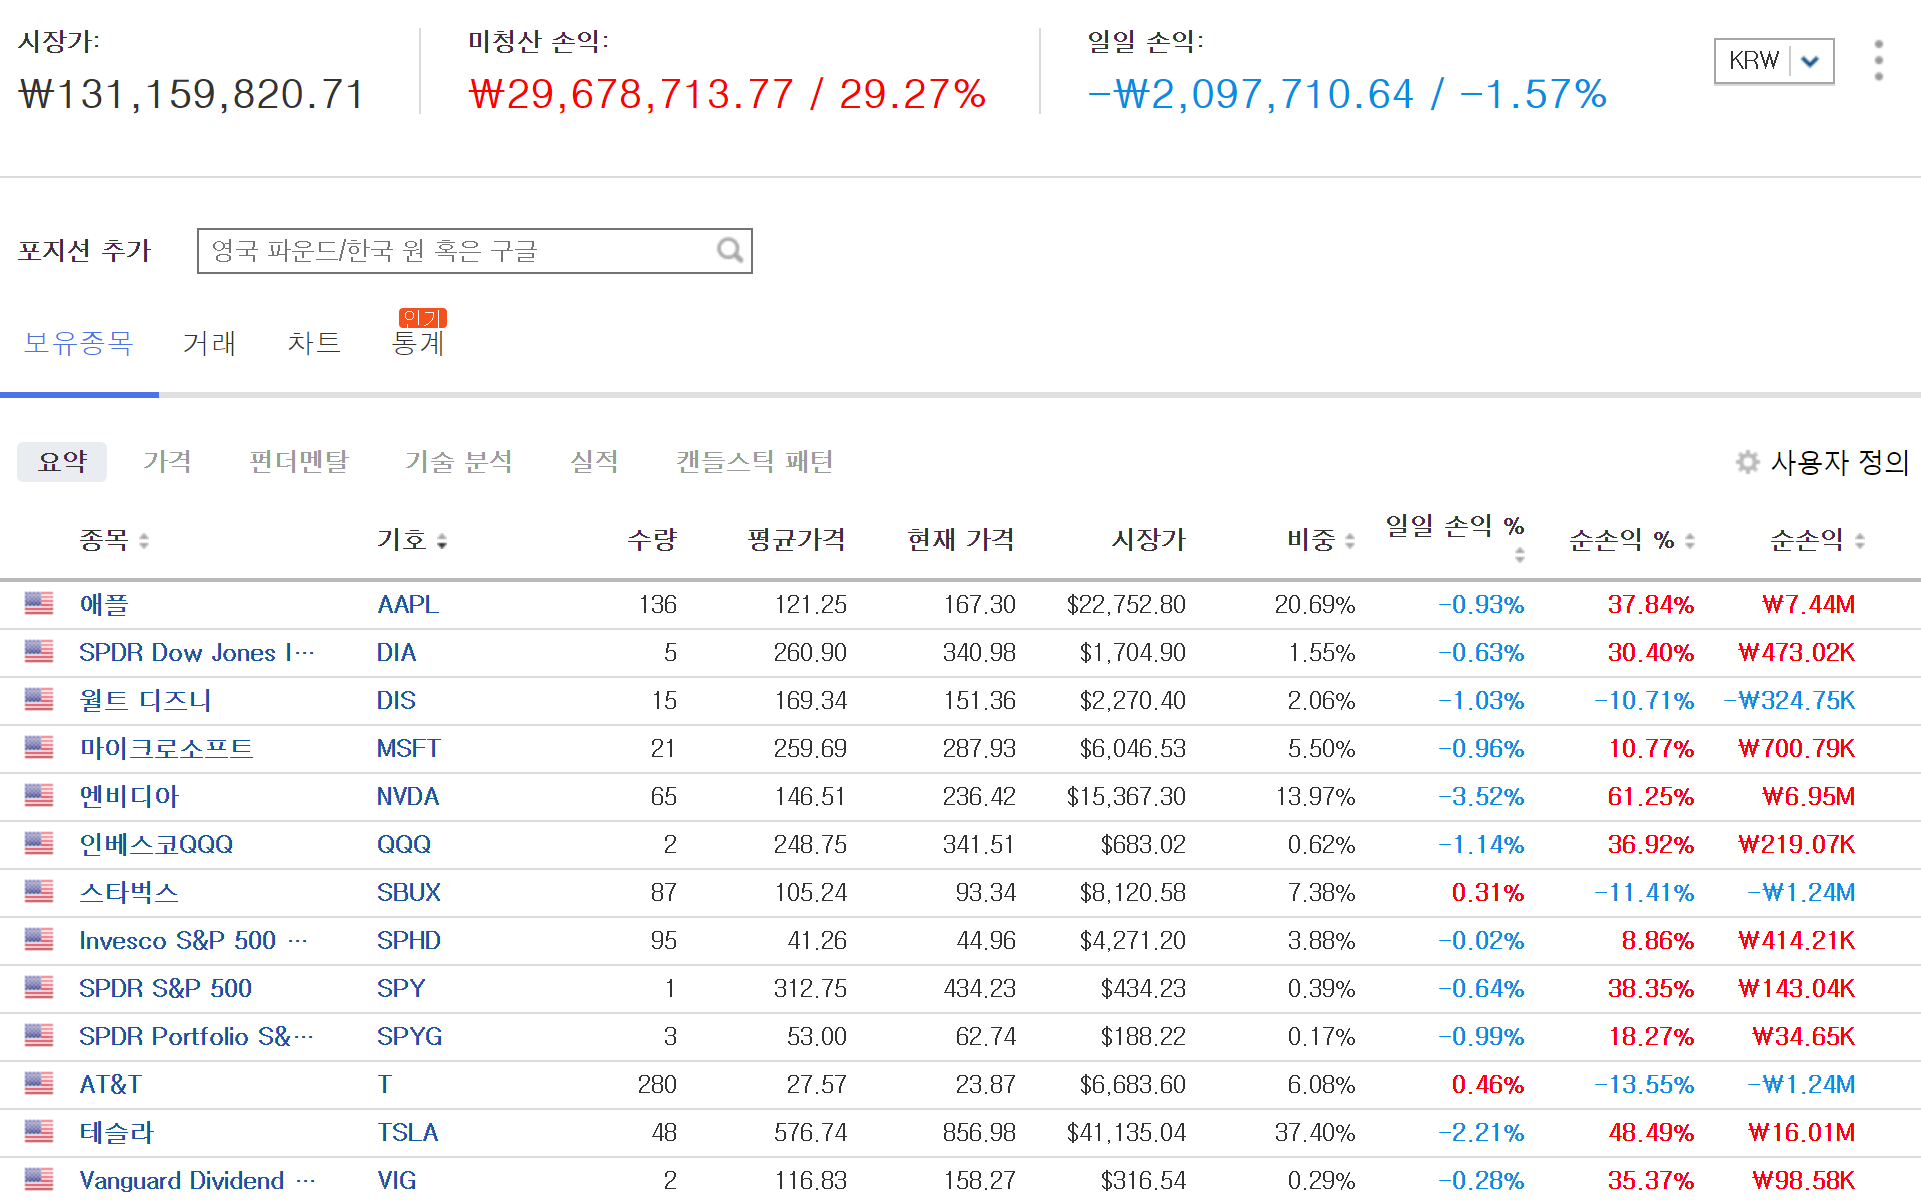Viewport: 1921px width, 1204px height.
Task: Click the US flag beside 테슬라
Action: (39, 1131)
